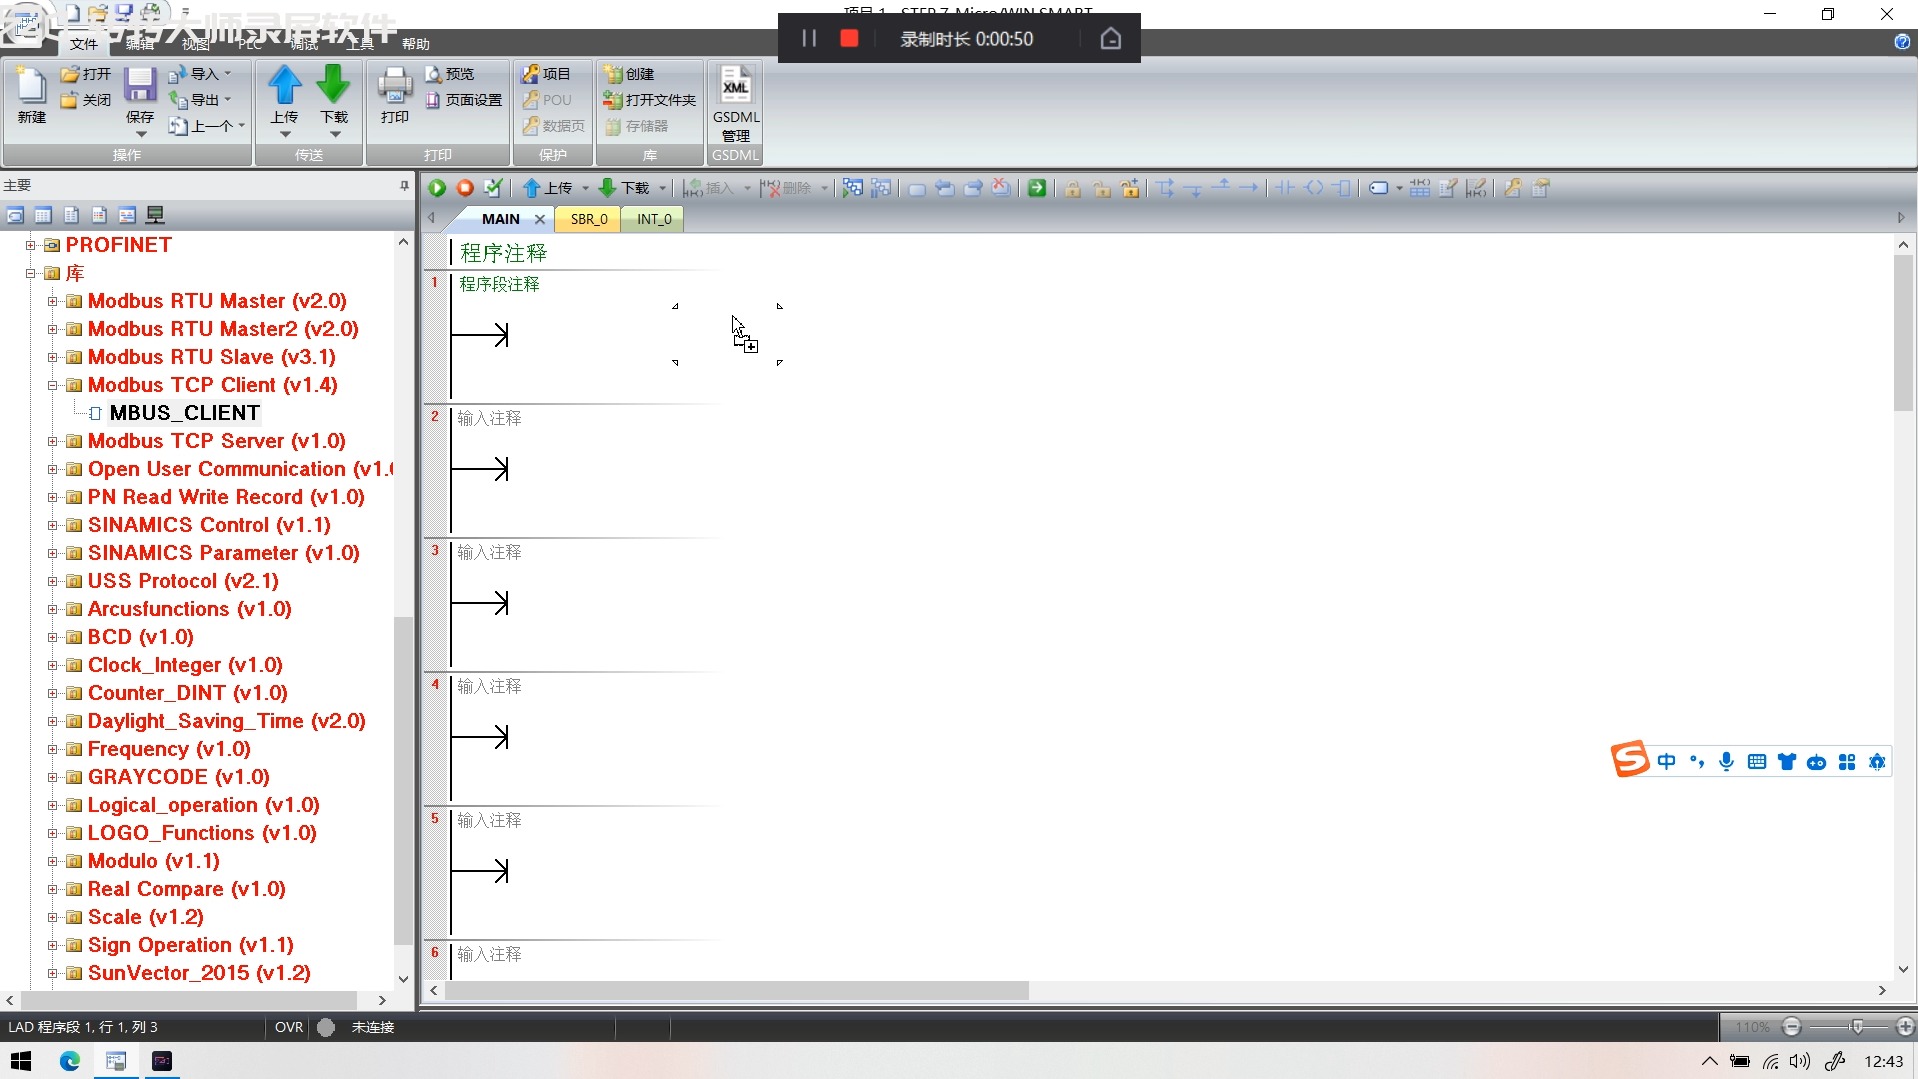Collapse the Modbus TCP Client (v1.4) node
Viewport: 1918px width, 1079px height.
[53, 385]
